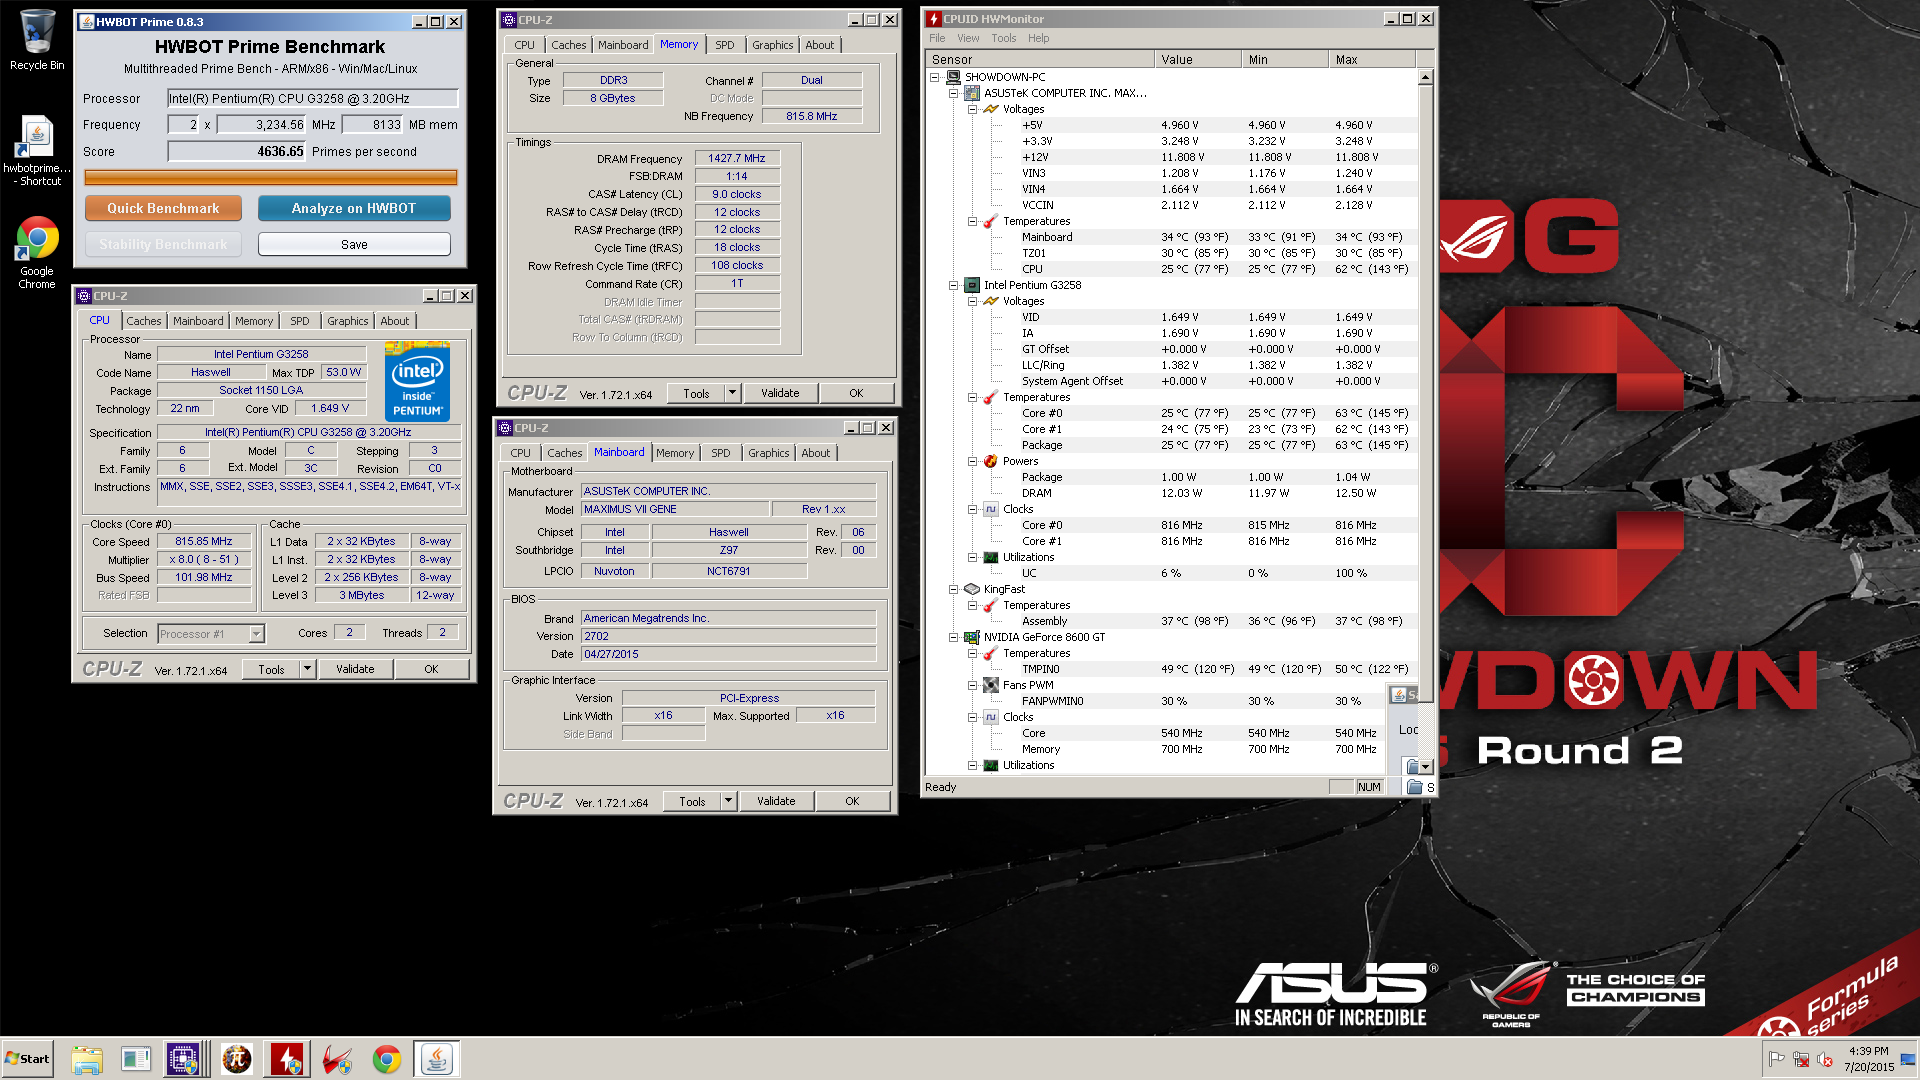Click the KingFast drive icon in tree

(972, 589)
